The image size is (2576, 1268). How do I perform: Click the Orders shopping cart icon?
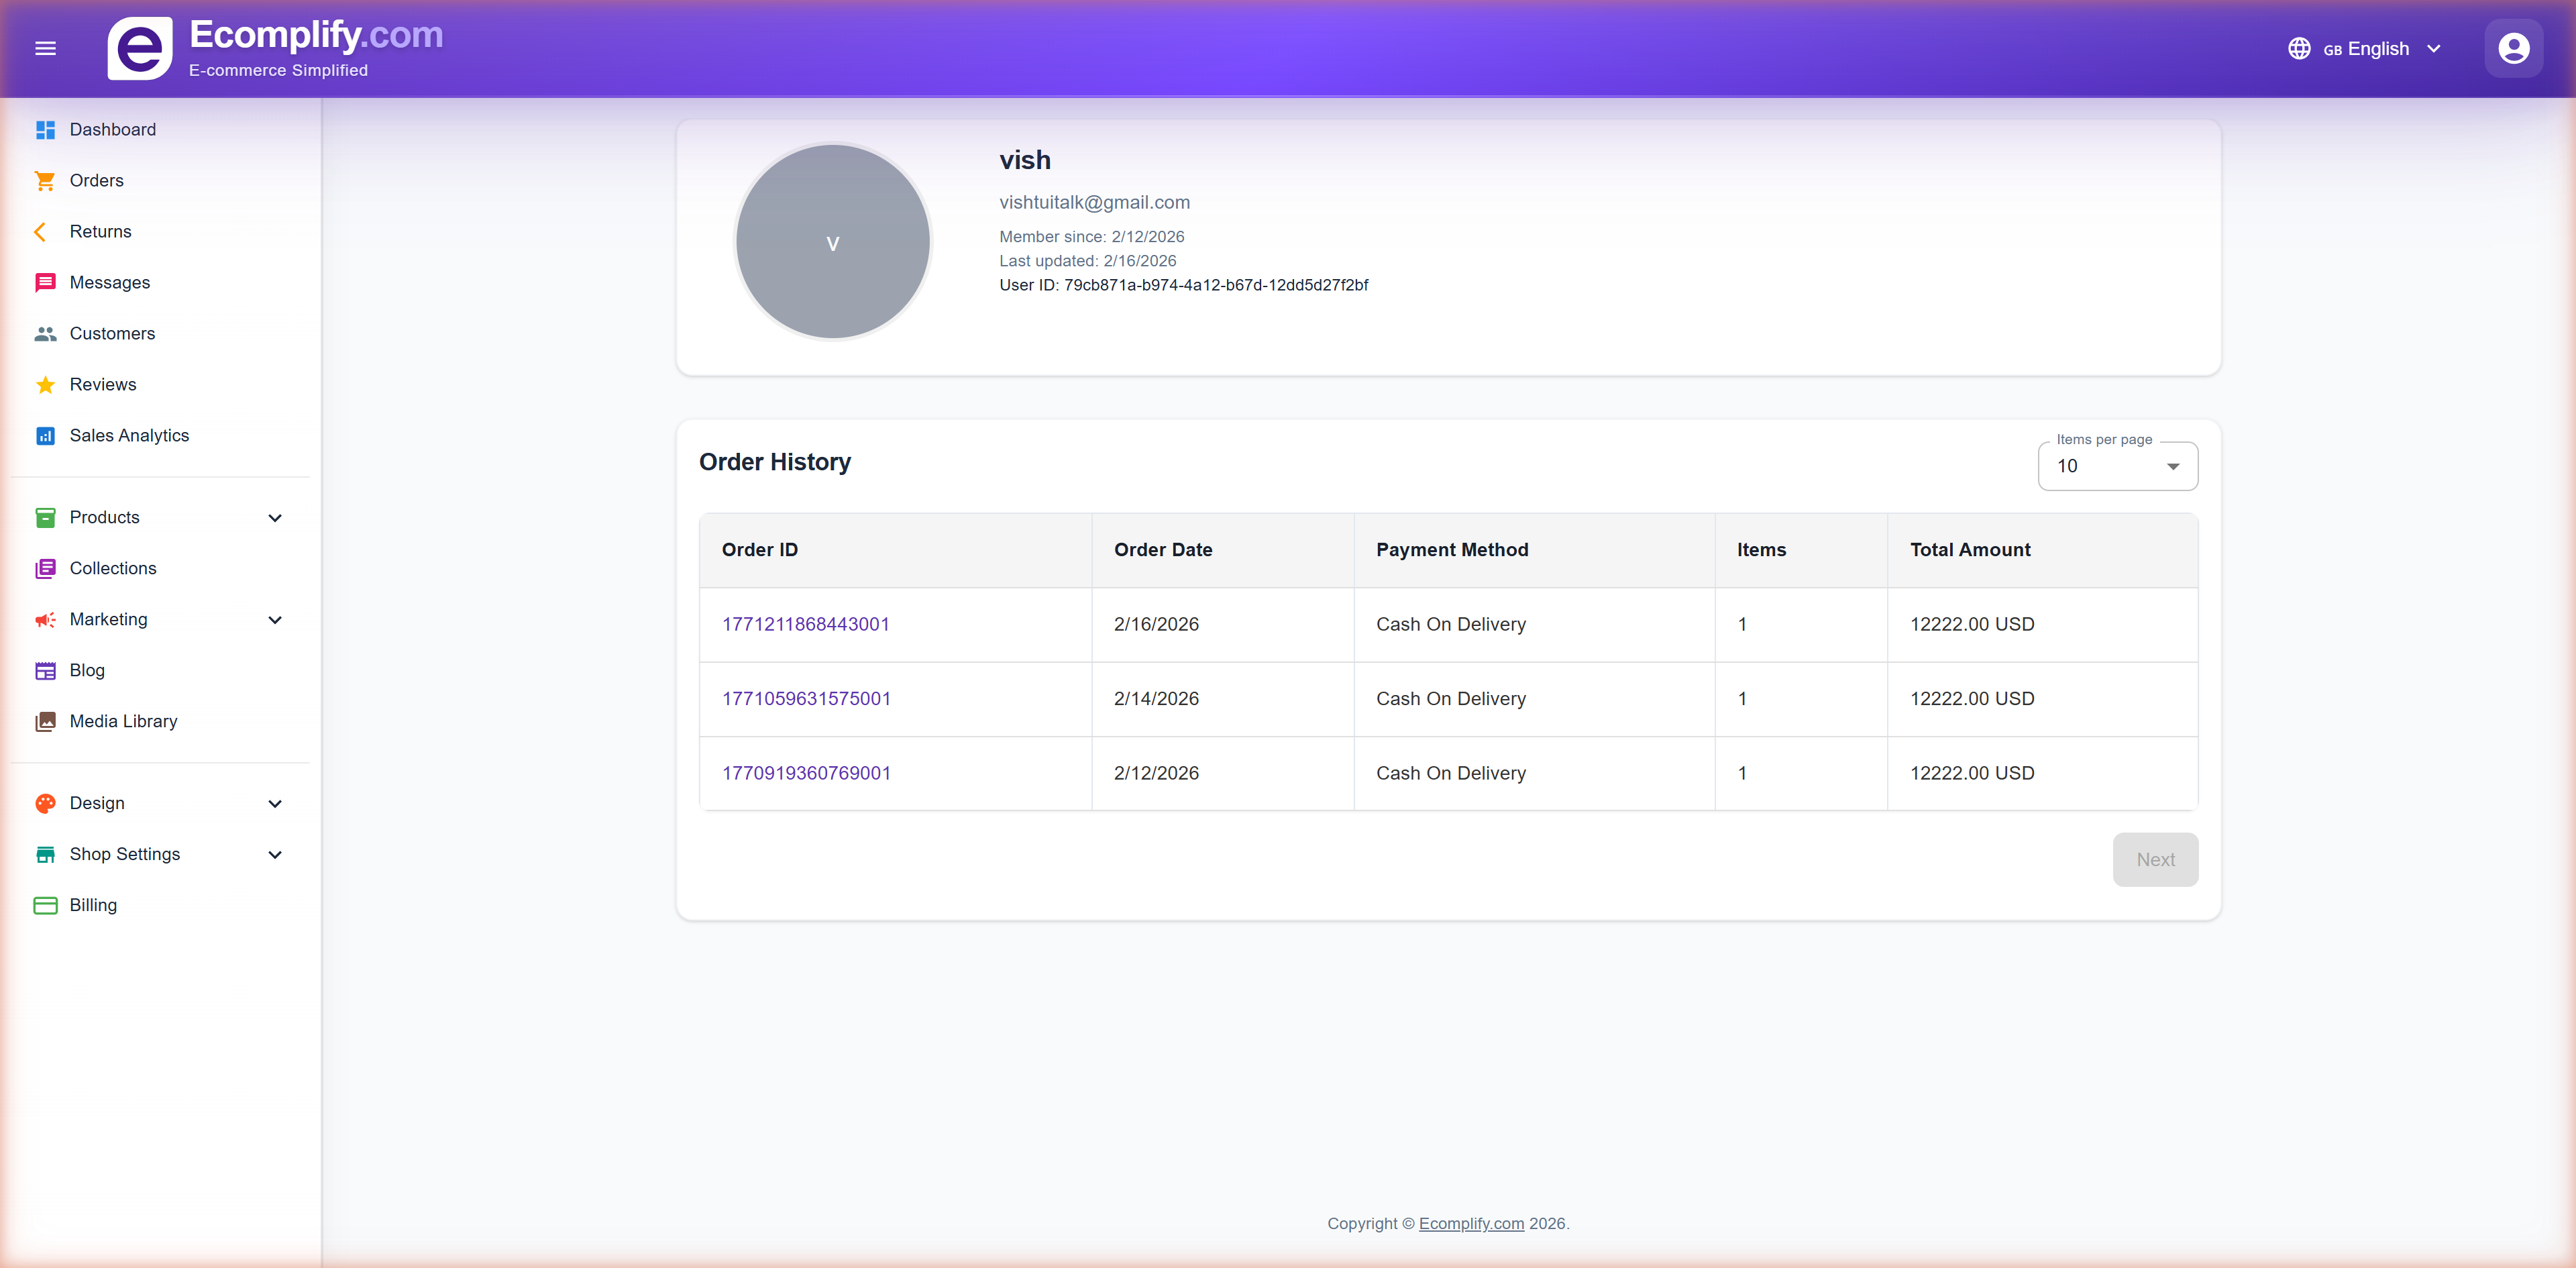[45, 181]
